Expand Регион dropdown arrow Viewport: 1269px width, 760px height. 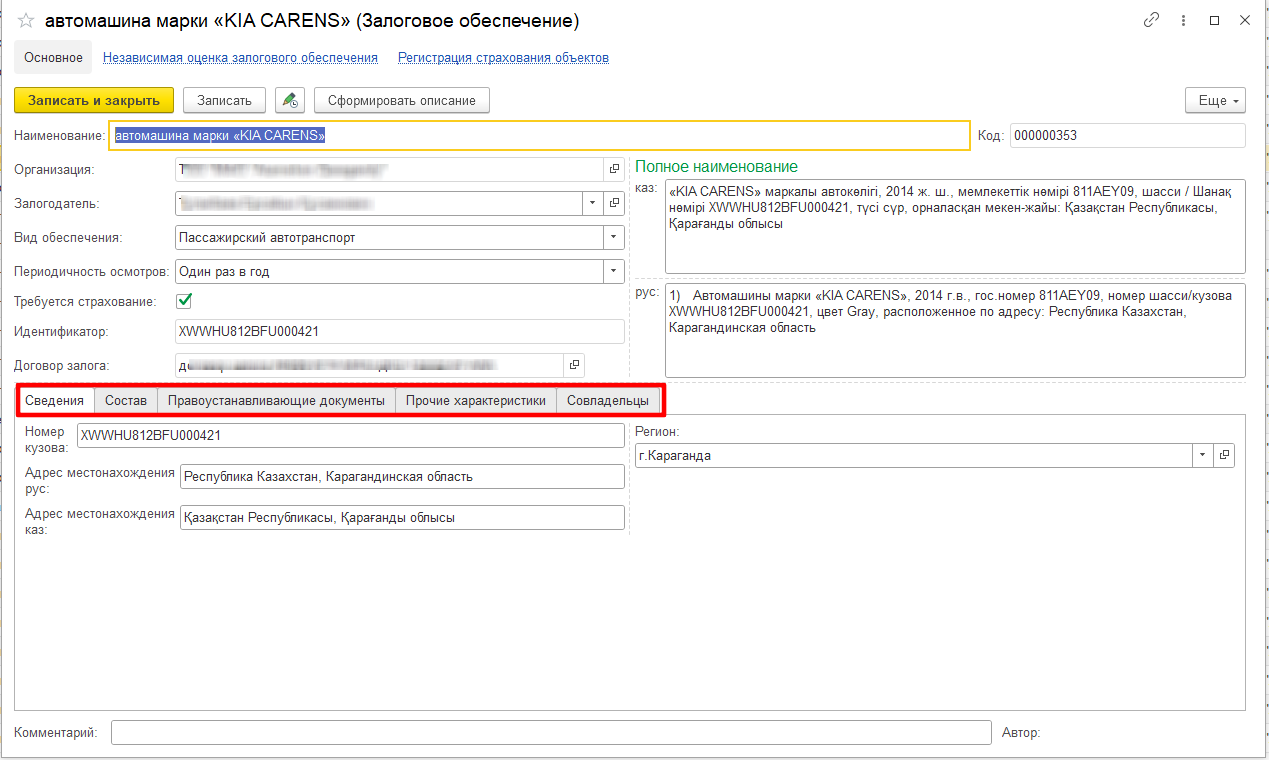1203,455
